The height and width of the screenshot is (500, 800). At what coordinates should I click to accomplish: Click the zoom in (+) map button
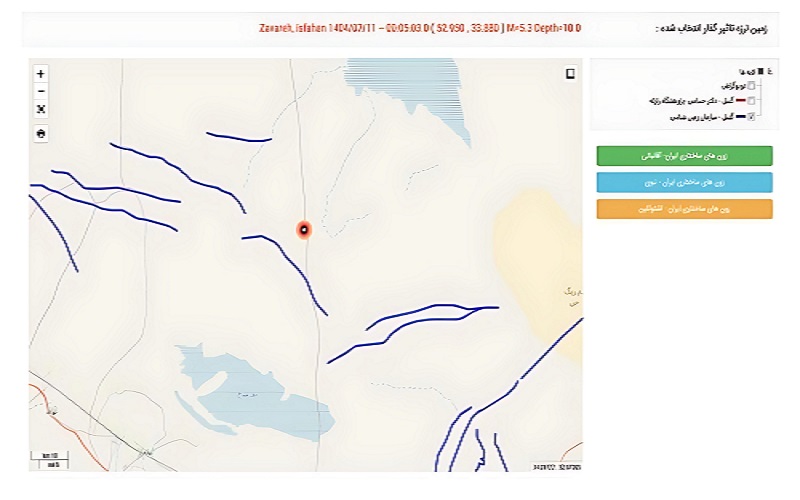click(x=40, y=74)
